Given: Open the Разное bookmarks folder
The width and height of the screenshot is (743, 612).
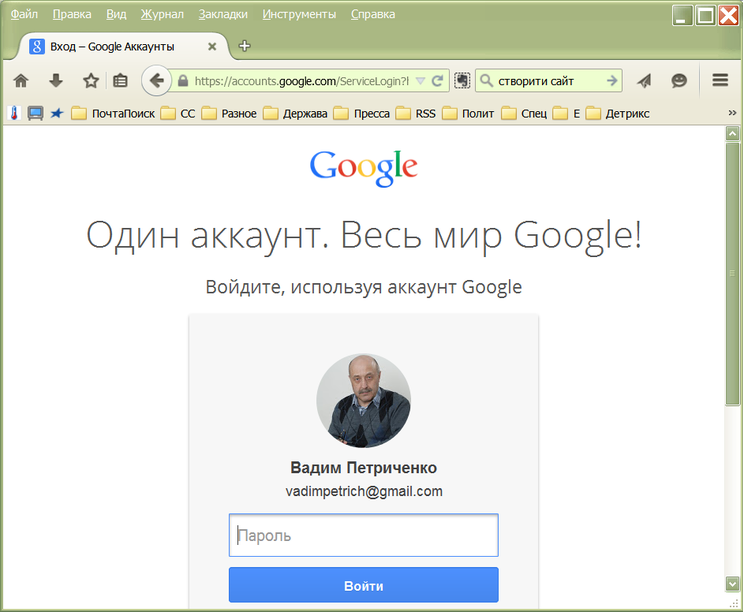Looking at the screenshot, I should [229, 114].
